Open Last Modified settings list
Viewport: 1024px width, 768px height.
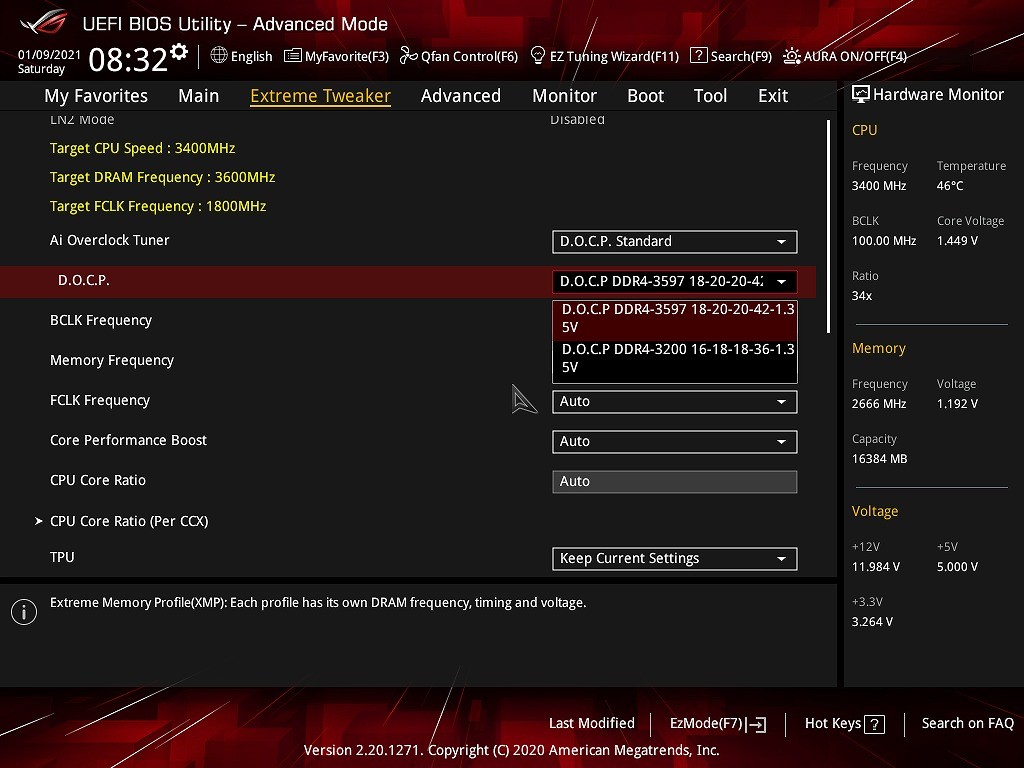[591, 724]
